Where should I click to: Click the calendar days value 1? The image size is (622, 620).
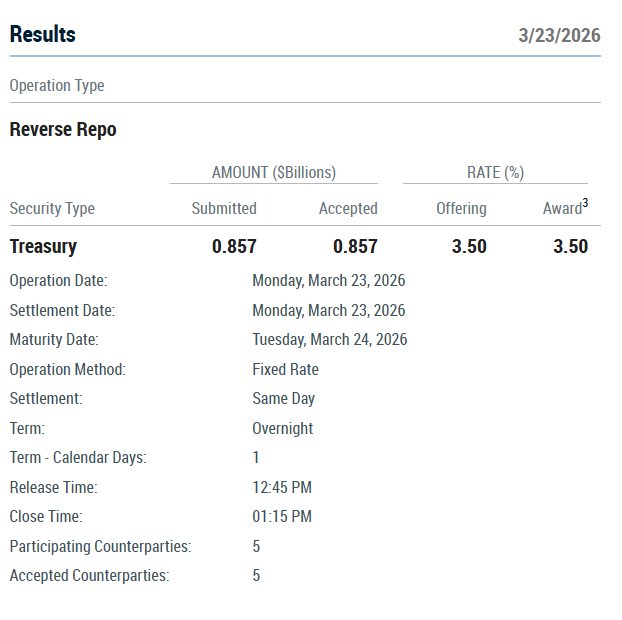(256, 457)
